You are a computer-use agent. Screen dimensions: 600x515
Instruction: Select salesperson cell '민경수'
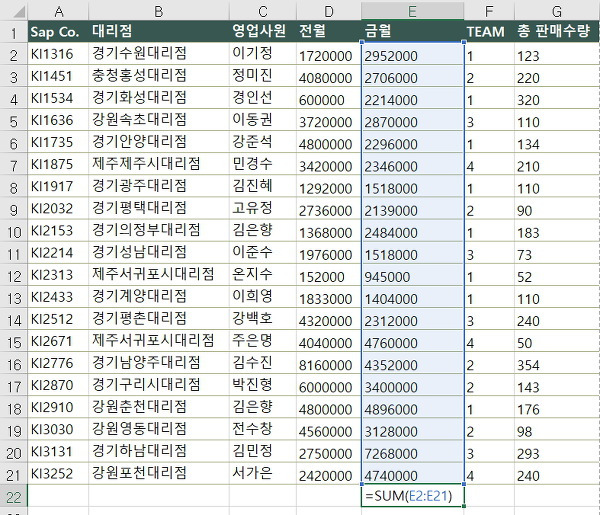pos(263,165)
